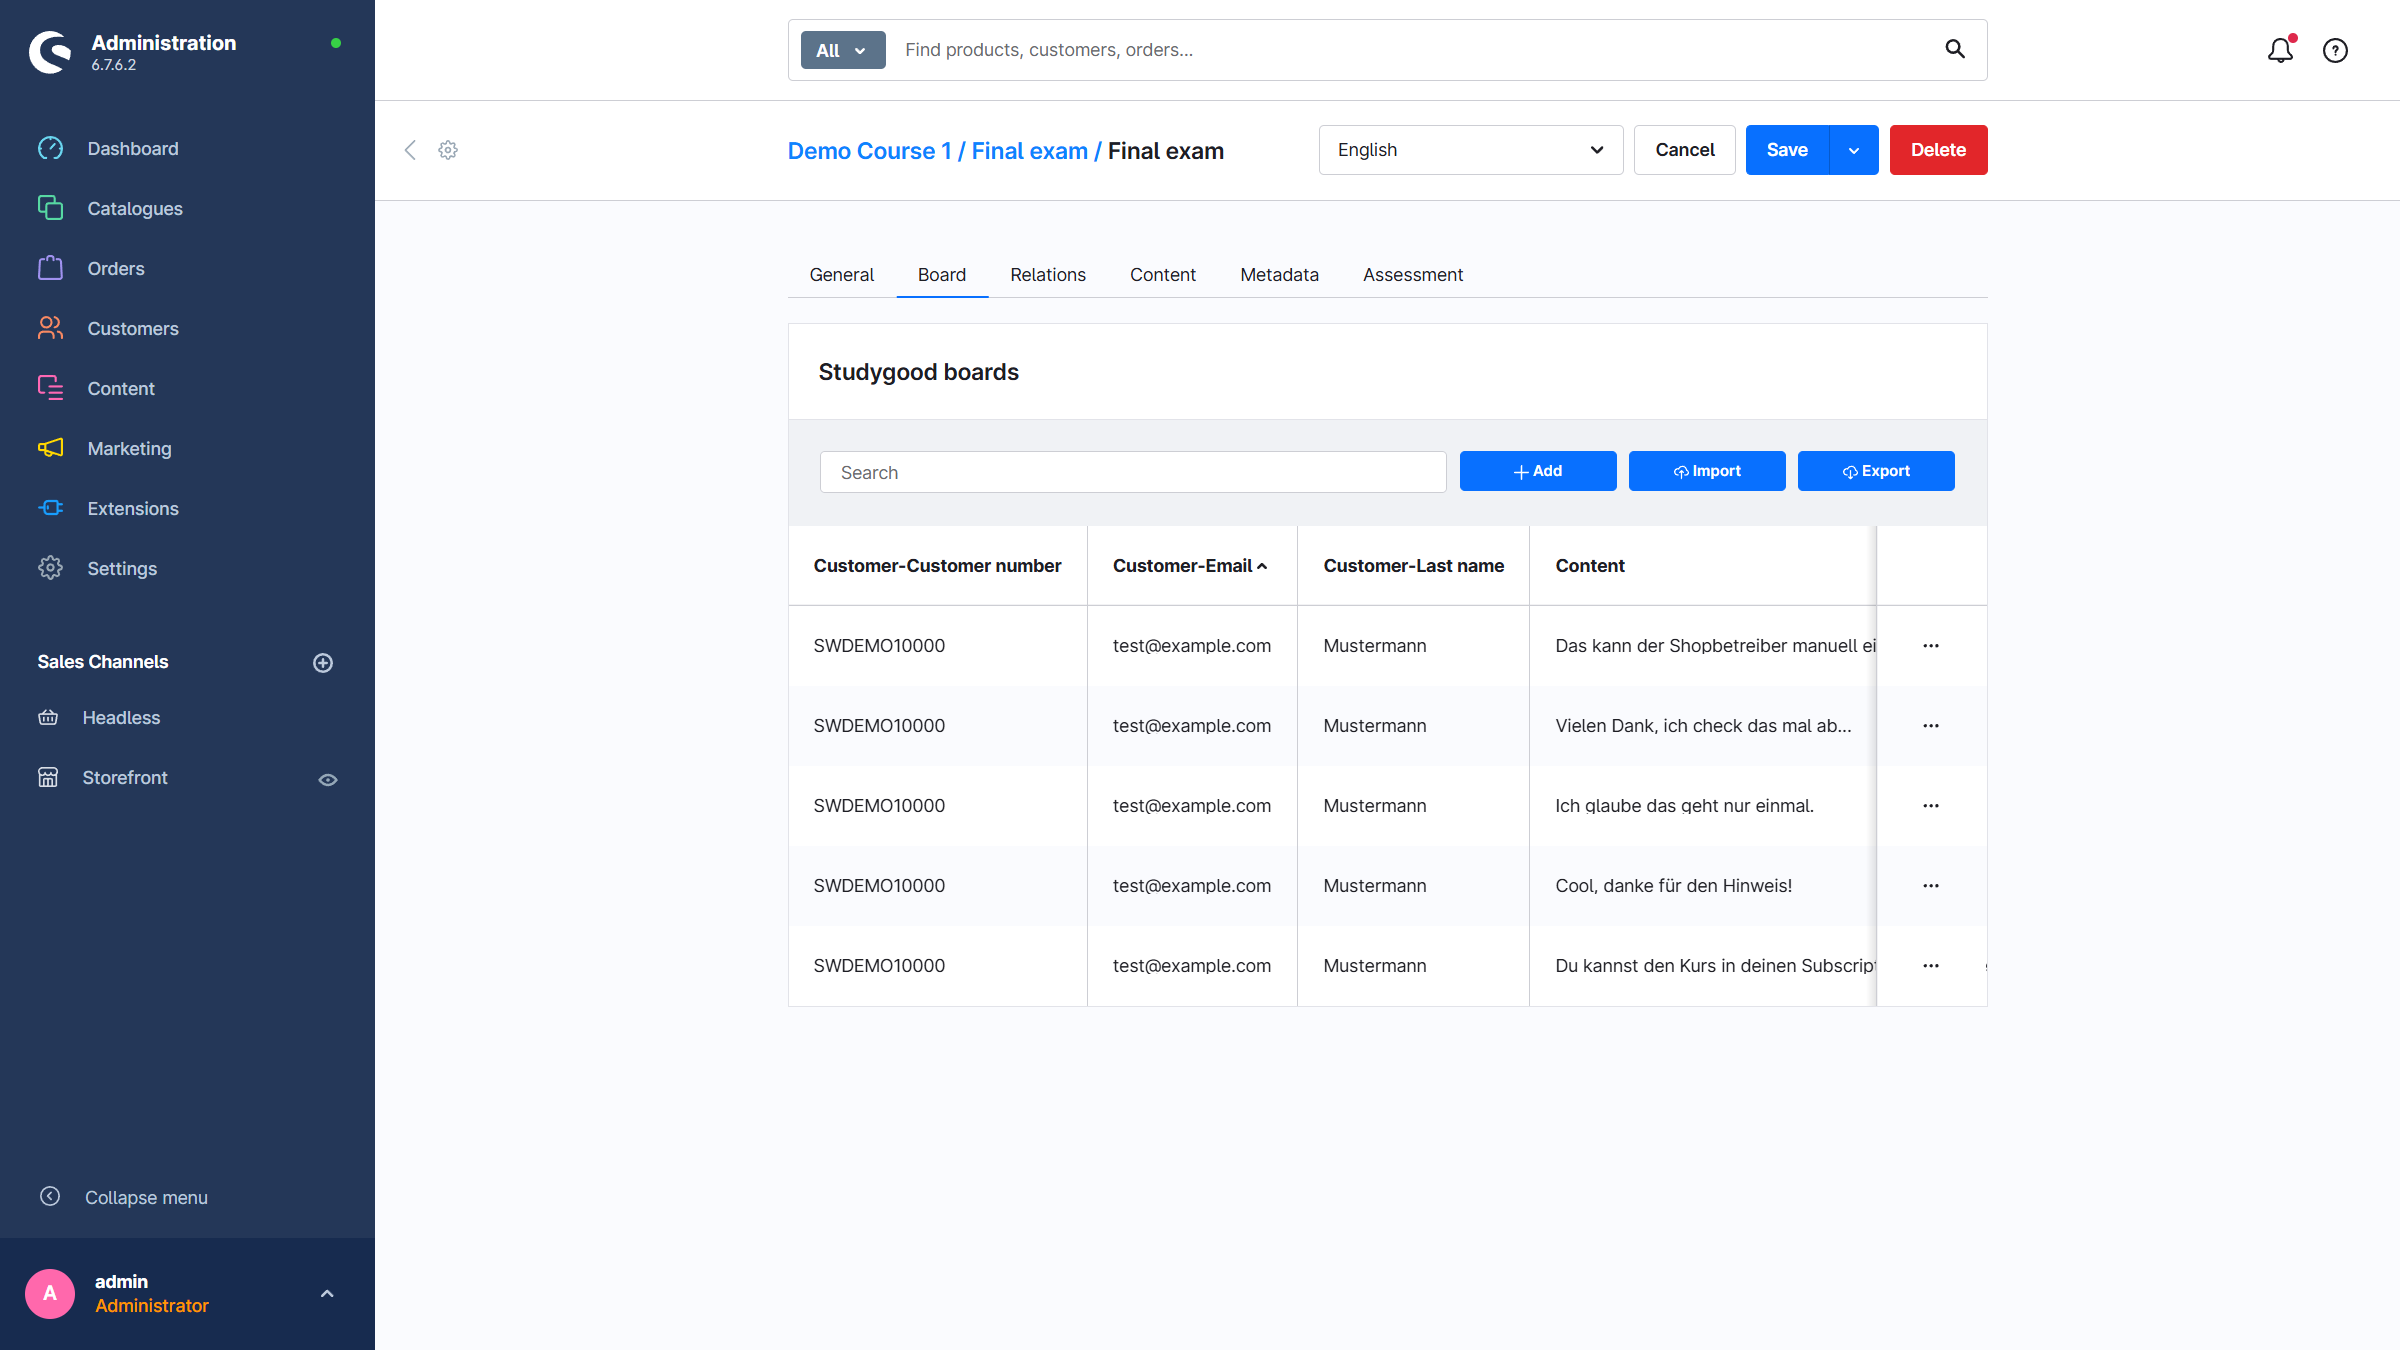Open page settings gear icon

(448, 150)
